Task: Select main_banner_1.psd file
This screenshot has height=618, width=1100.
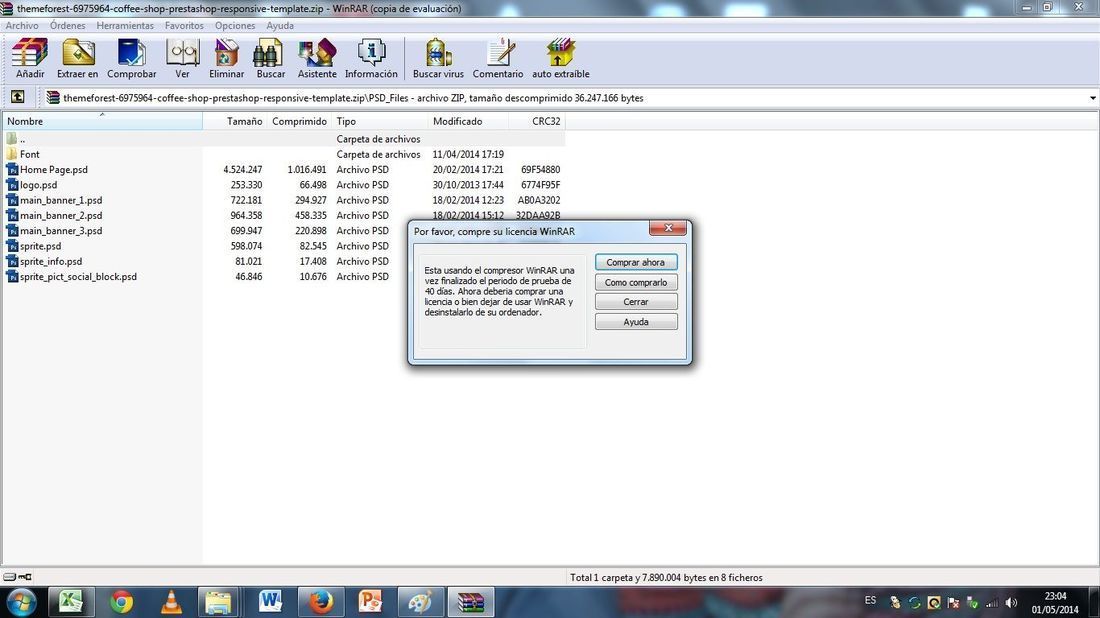Action: tap(283, 201)
